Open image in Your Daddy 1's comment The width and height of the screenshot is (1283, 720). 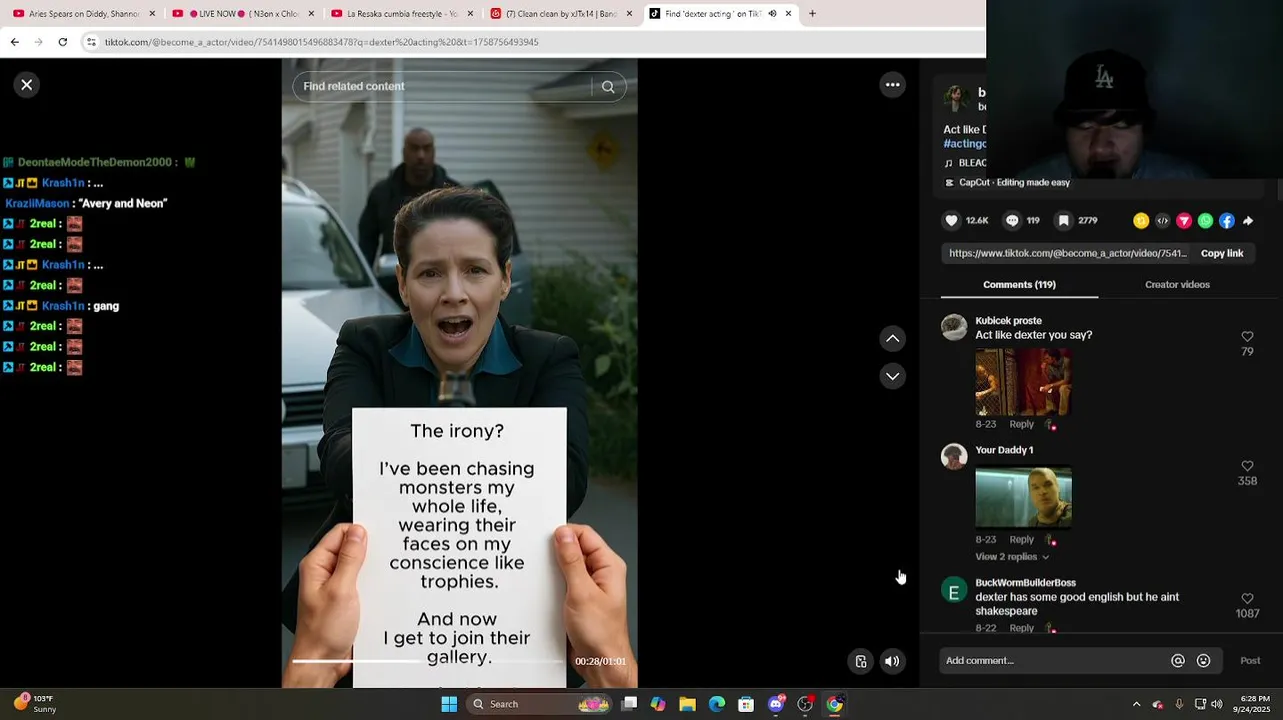[x=1023, y=496]
